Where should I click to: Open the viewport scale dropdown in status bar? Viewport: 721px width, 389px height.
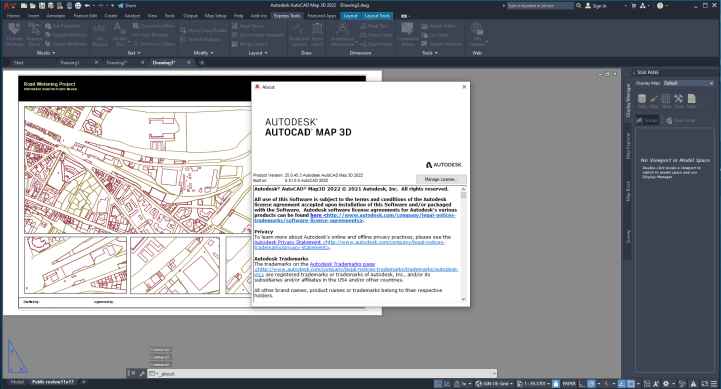coord(533,383)
